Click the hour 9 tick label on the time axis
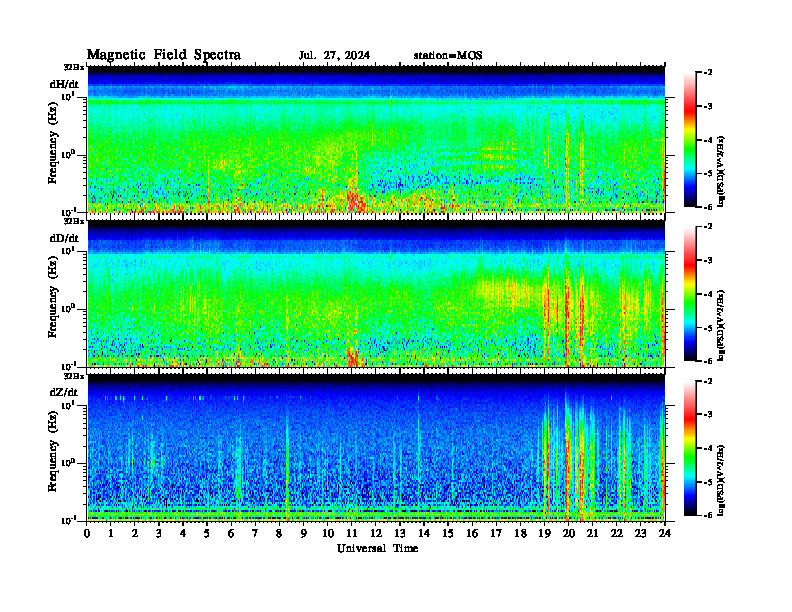 click(x=304, y=534)
